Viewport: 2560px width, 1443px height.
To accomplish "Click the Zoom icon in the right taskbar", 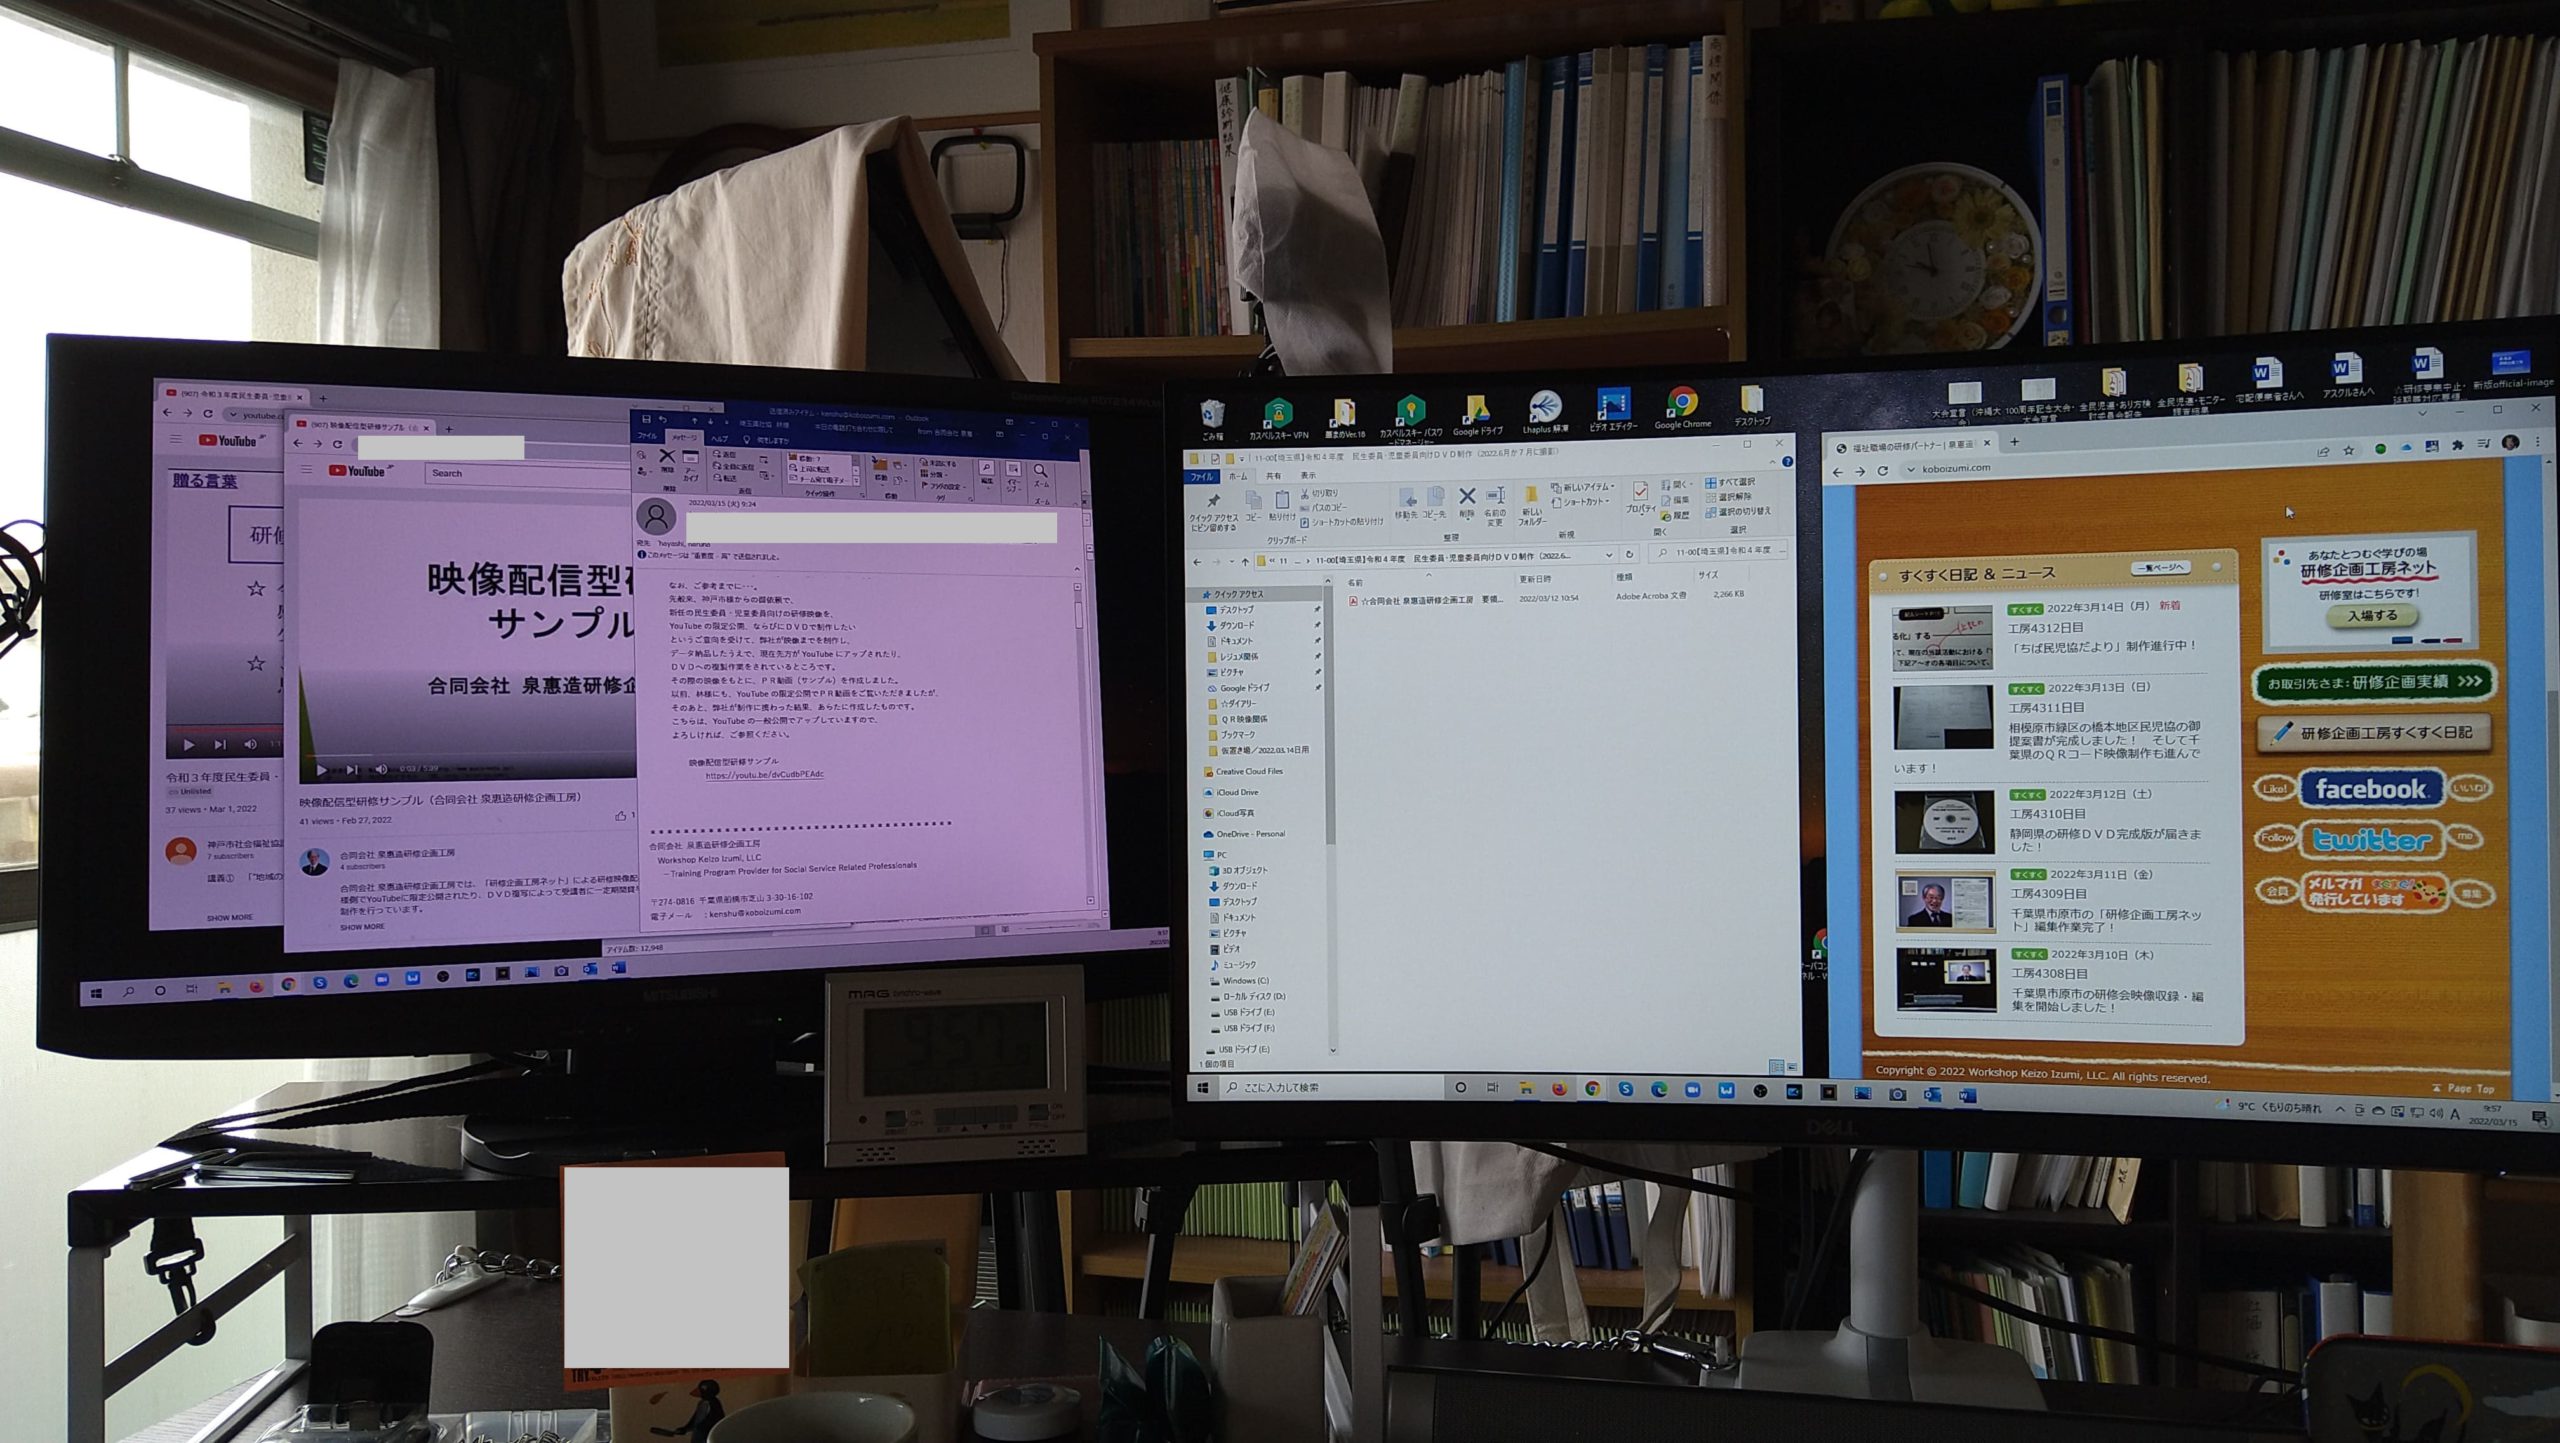I will [x=1693, y=1091].
